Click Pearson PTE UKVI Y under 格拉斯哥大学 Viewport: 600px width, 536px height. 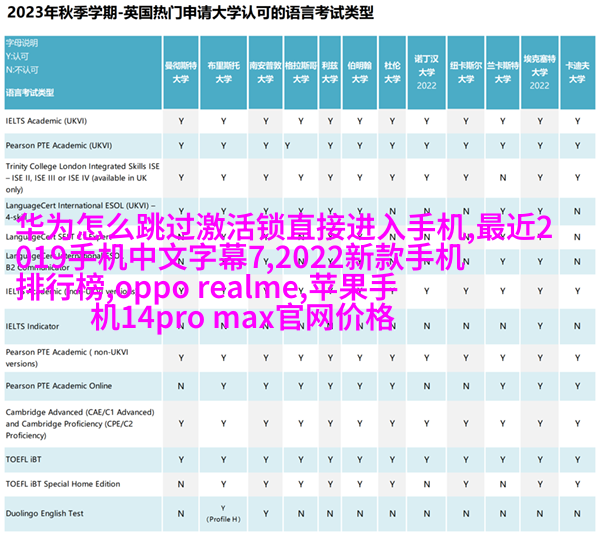pos(287,146)
